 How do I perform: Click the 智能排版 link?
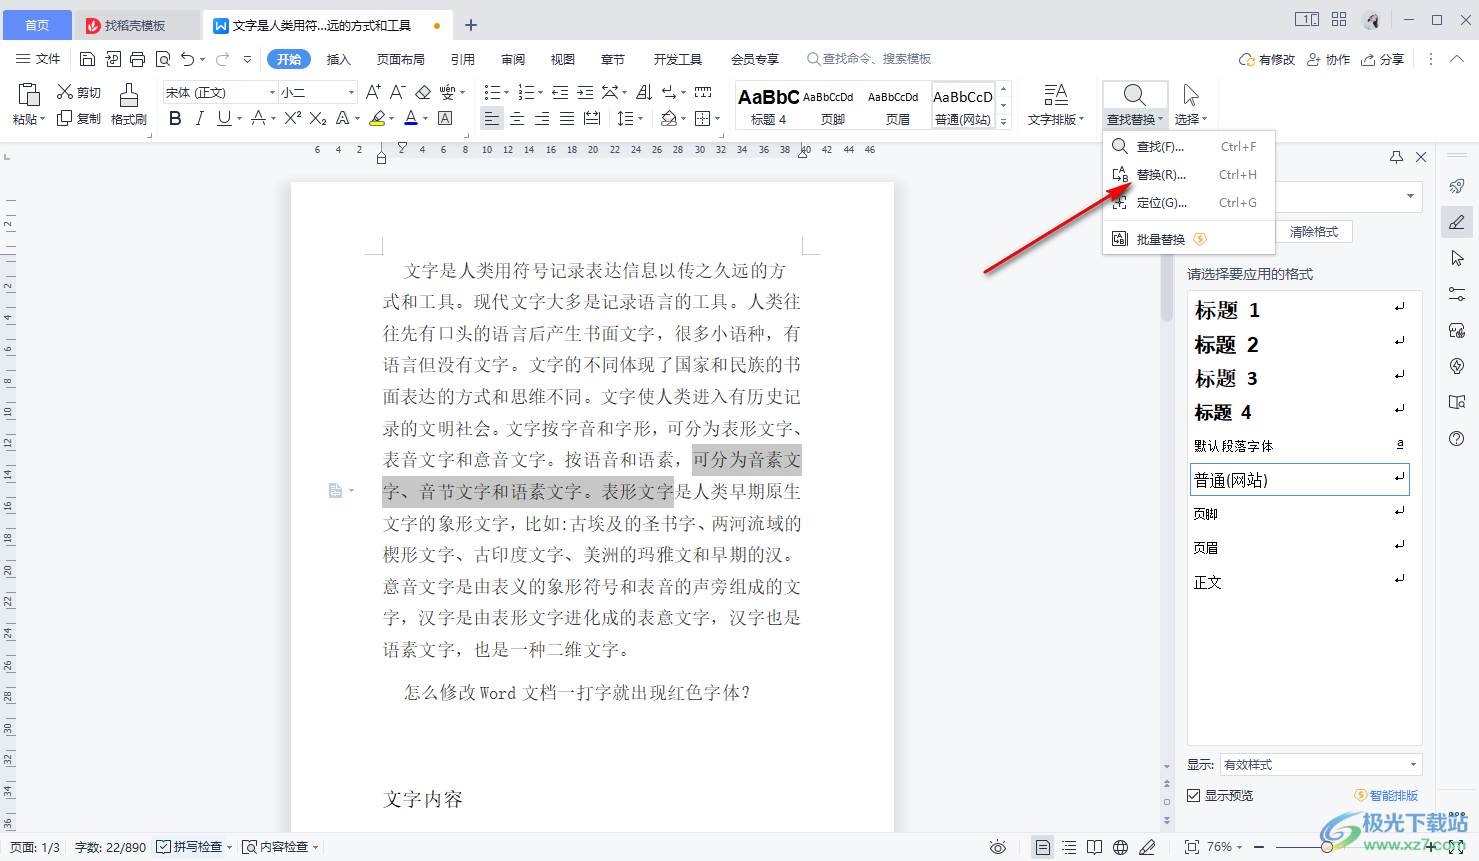[x=1386, y=795]
